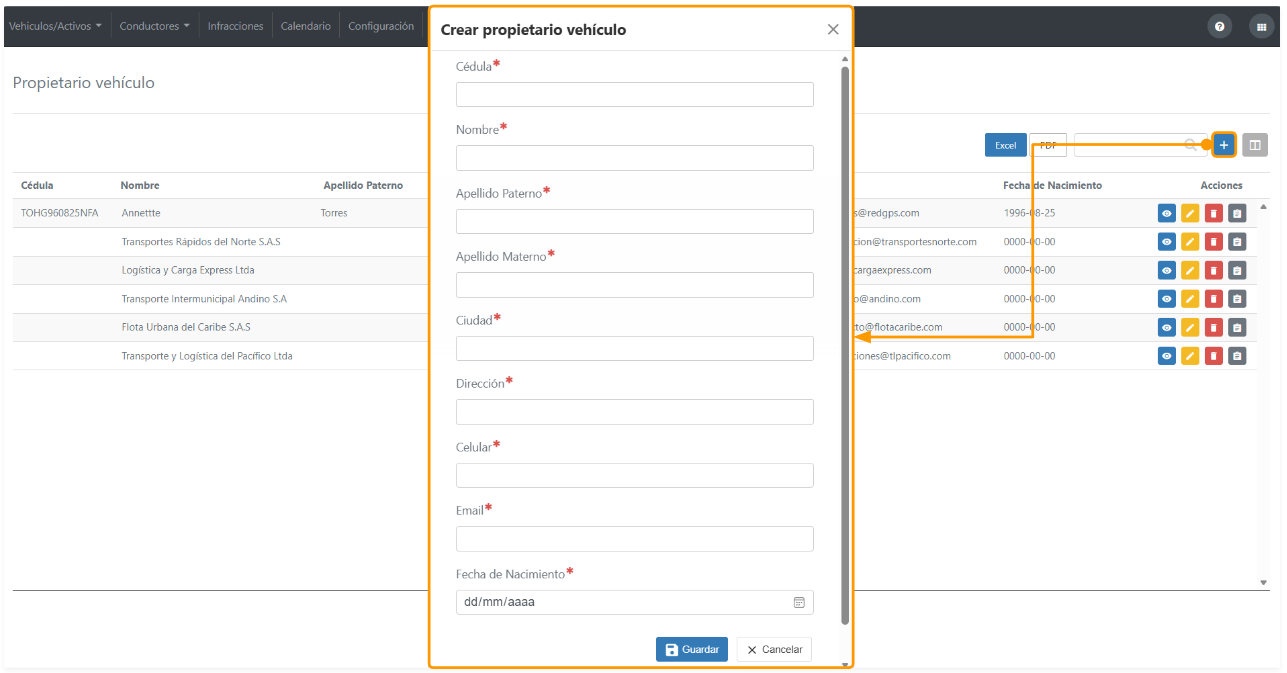Image resolution: width=1287 pixels, height=673 pixels.
Task: Open the column visibility selector icon
Action: [x=1255, y=145]
